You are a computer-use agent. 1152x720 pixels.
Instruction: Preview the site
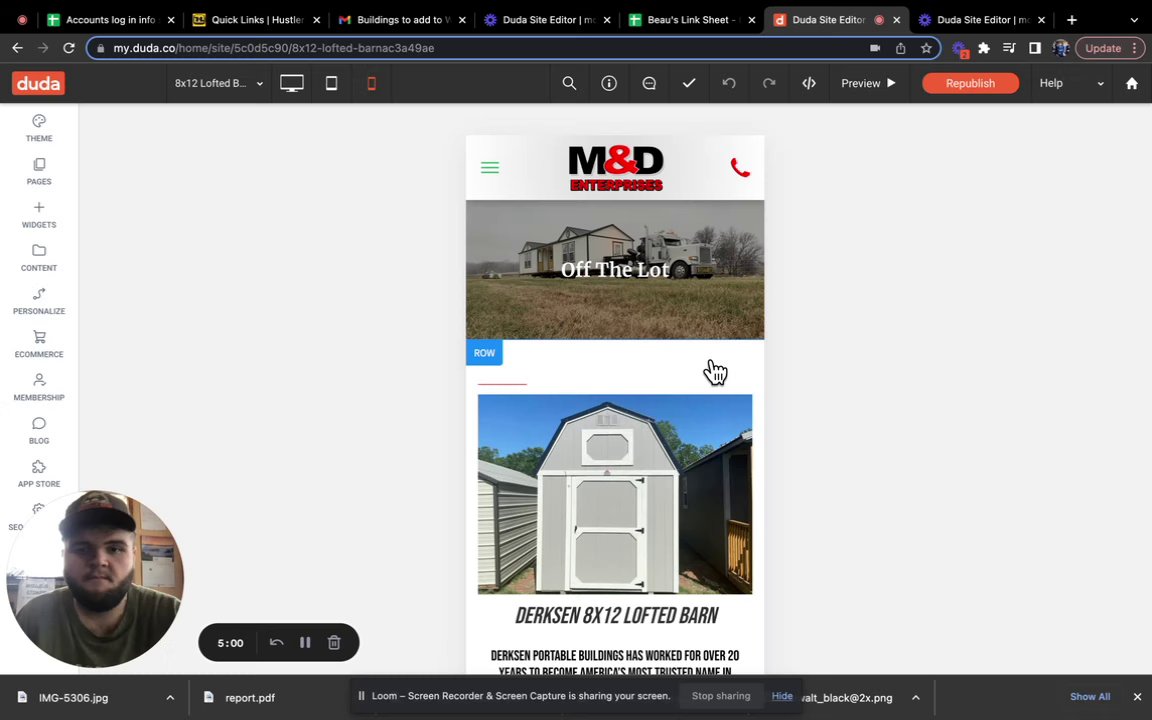(x=868, y=83)
